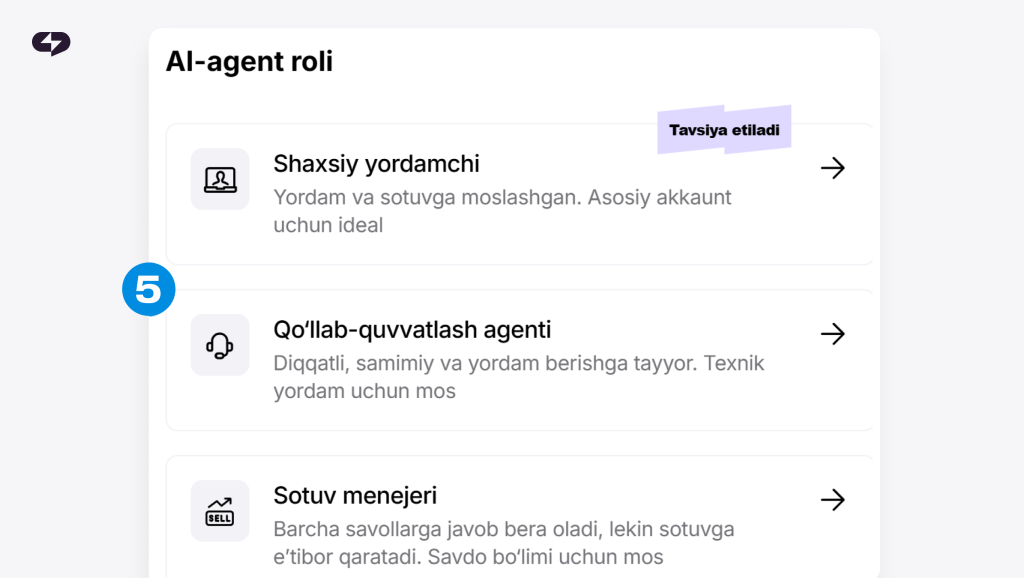1024x578 pixels.
Task: Open Qo'llab-quvvatlash agenti via its arrow
Action: tap(833, 334)
